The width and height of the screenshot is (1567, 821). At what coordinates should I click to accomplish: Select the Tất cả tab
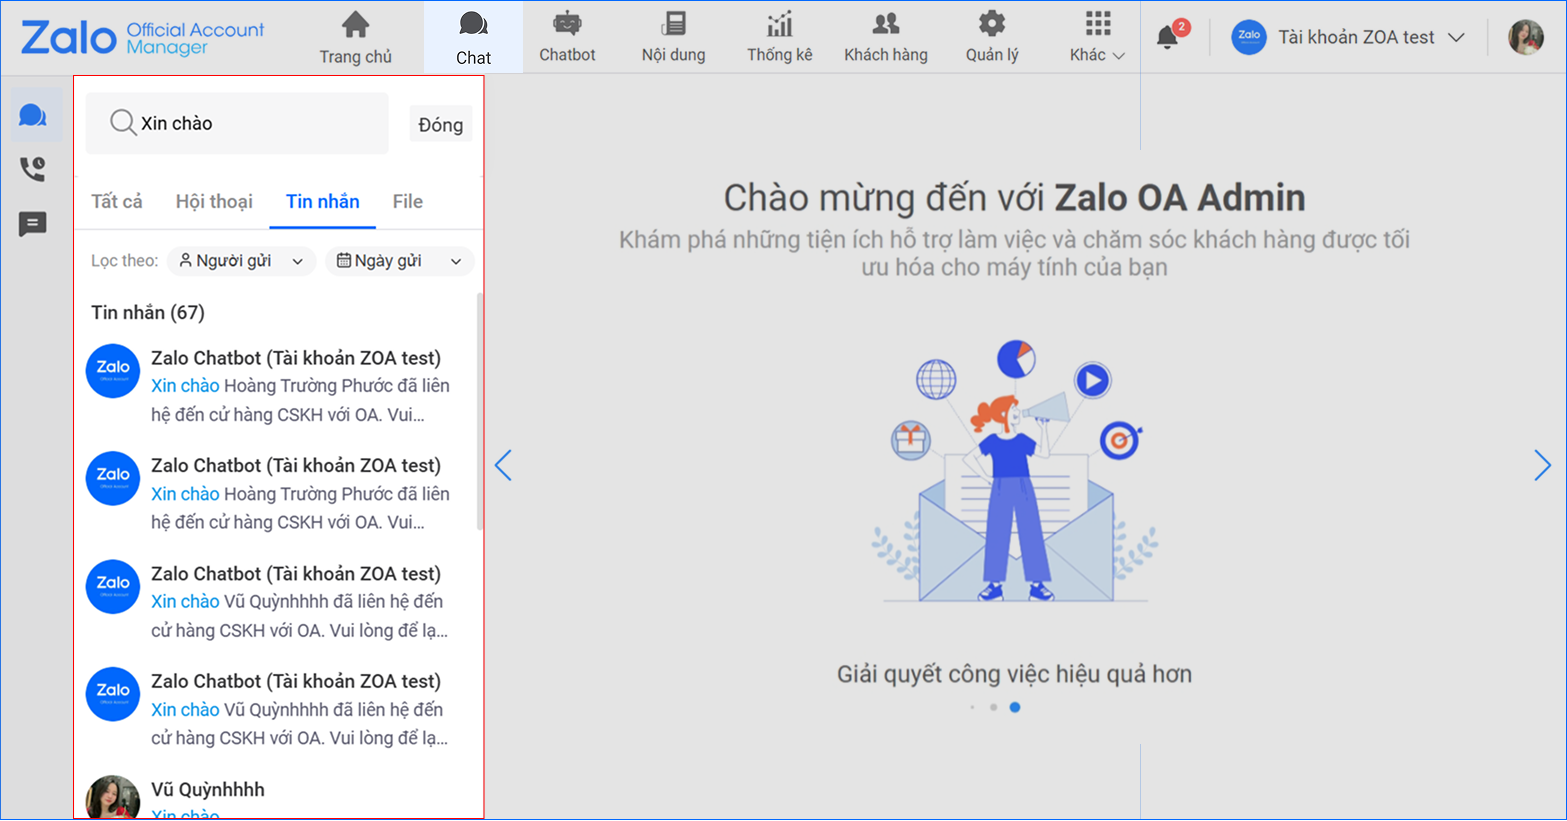(117, 202)
